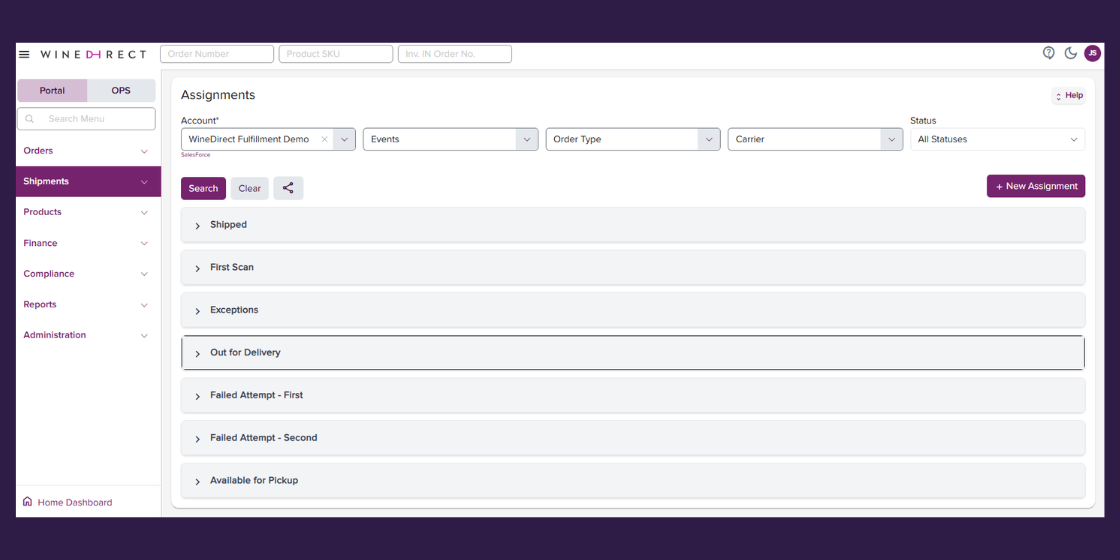
Task: Open the hamburger menu icon
Action: pyautogui.click(x=24, y=54)
